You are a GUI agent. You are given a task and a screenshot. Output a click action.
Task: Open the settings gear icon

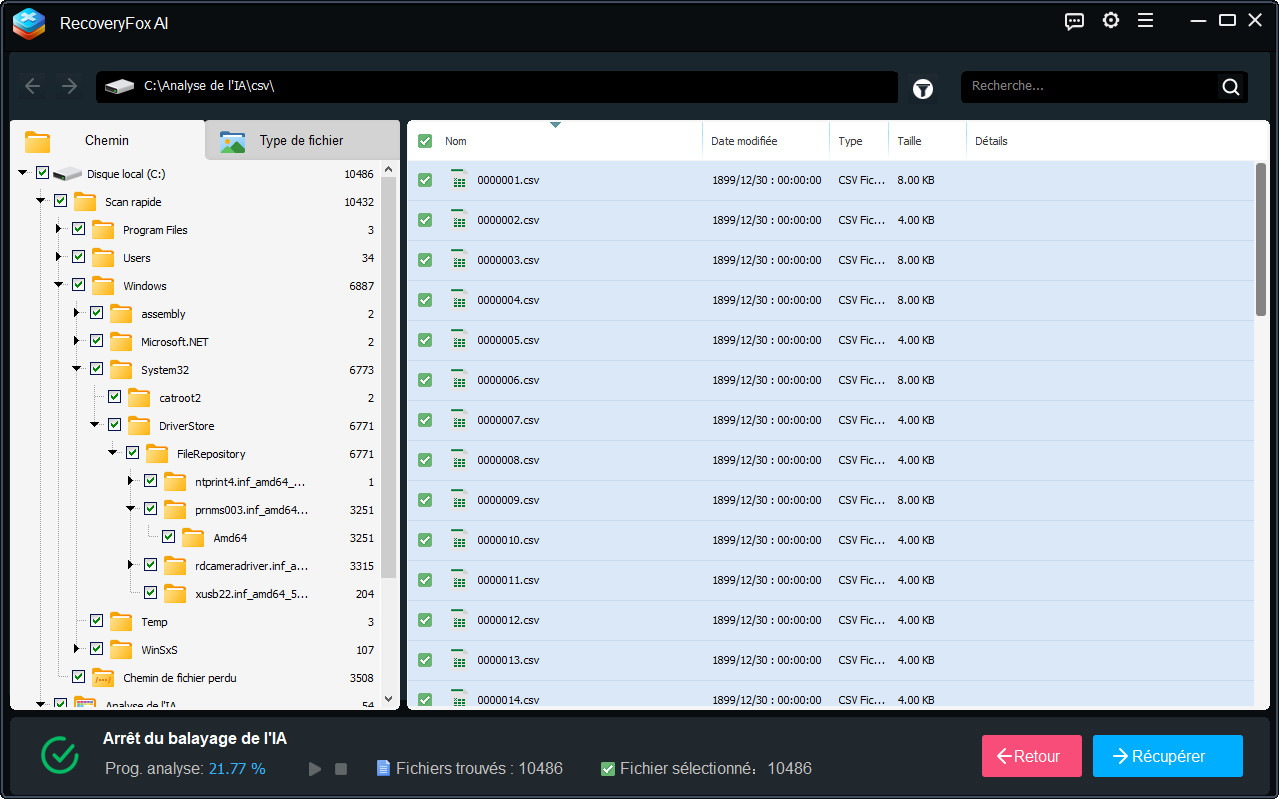(1110, 21)
